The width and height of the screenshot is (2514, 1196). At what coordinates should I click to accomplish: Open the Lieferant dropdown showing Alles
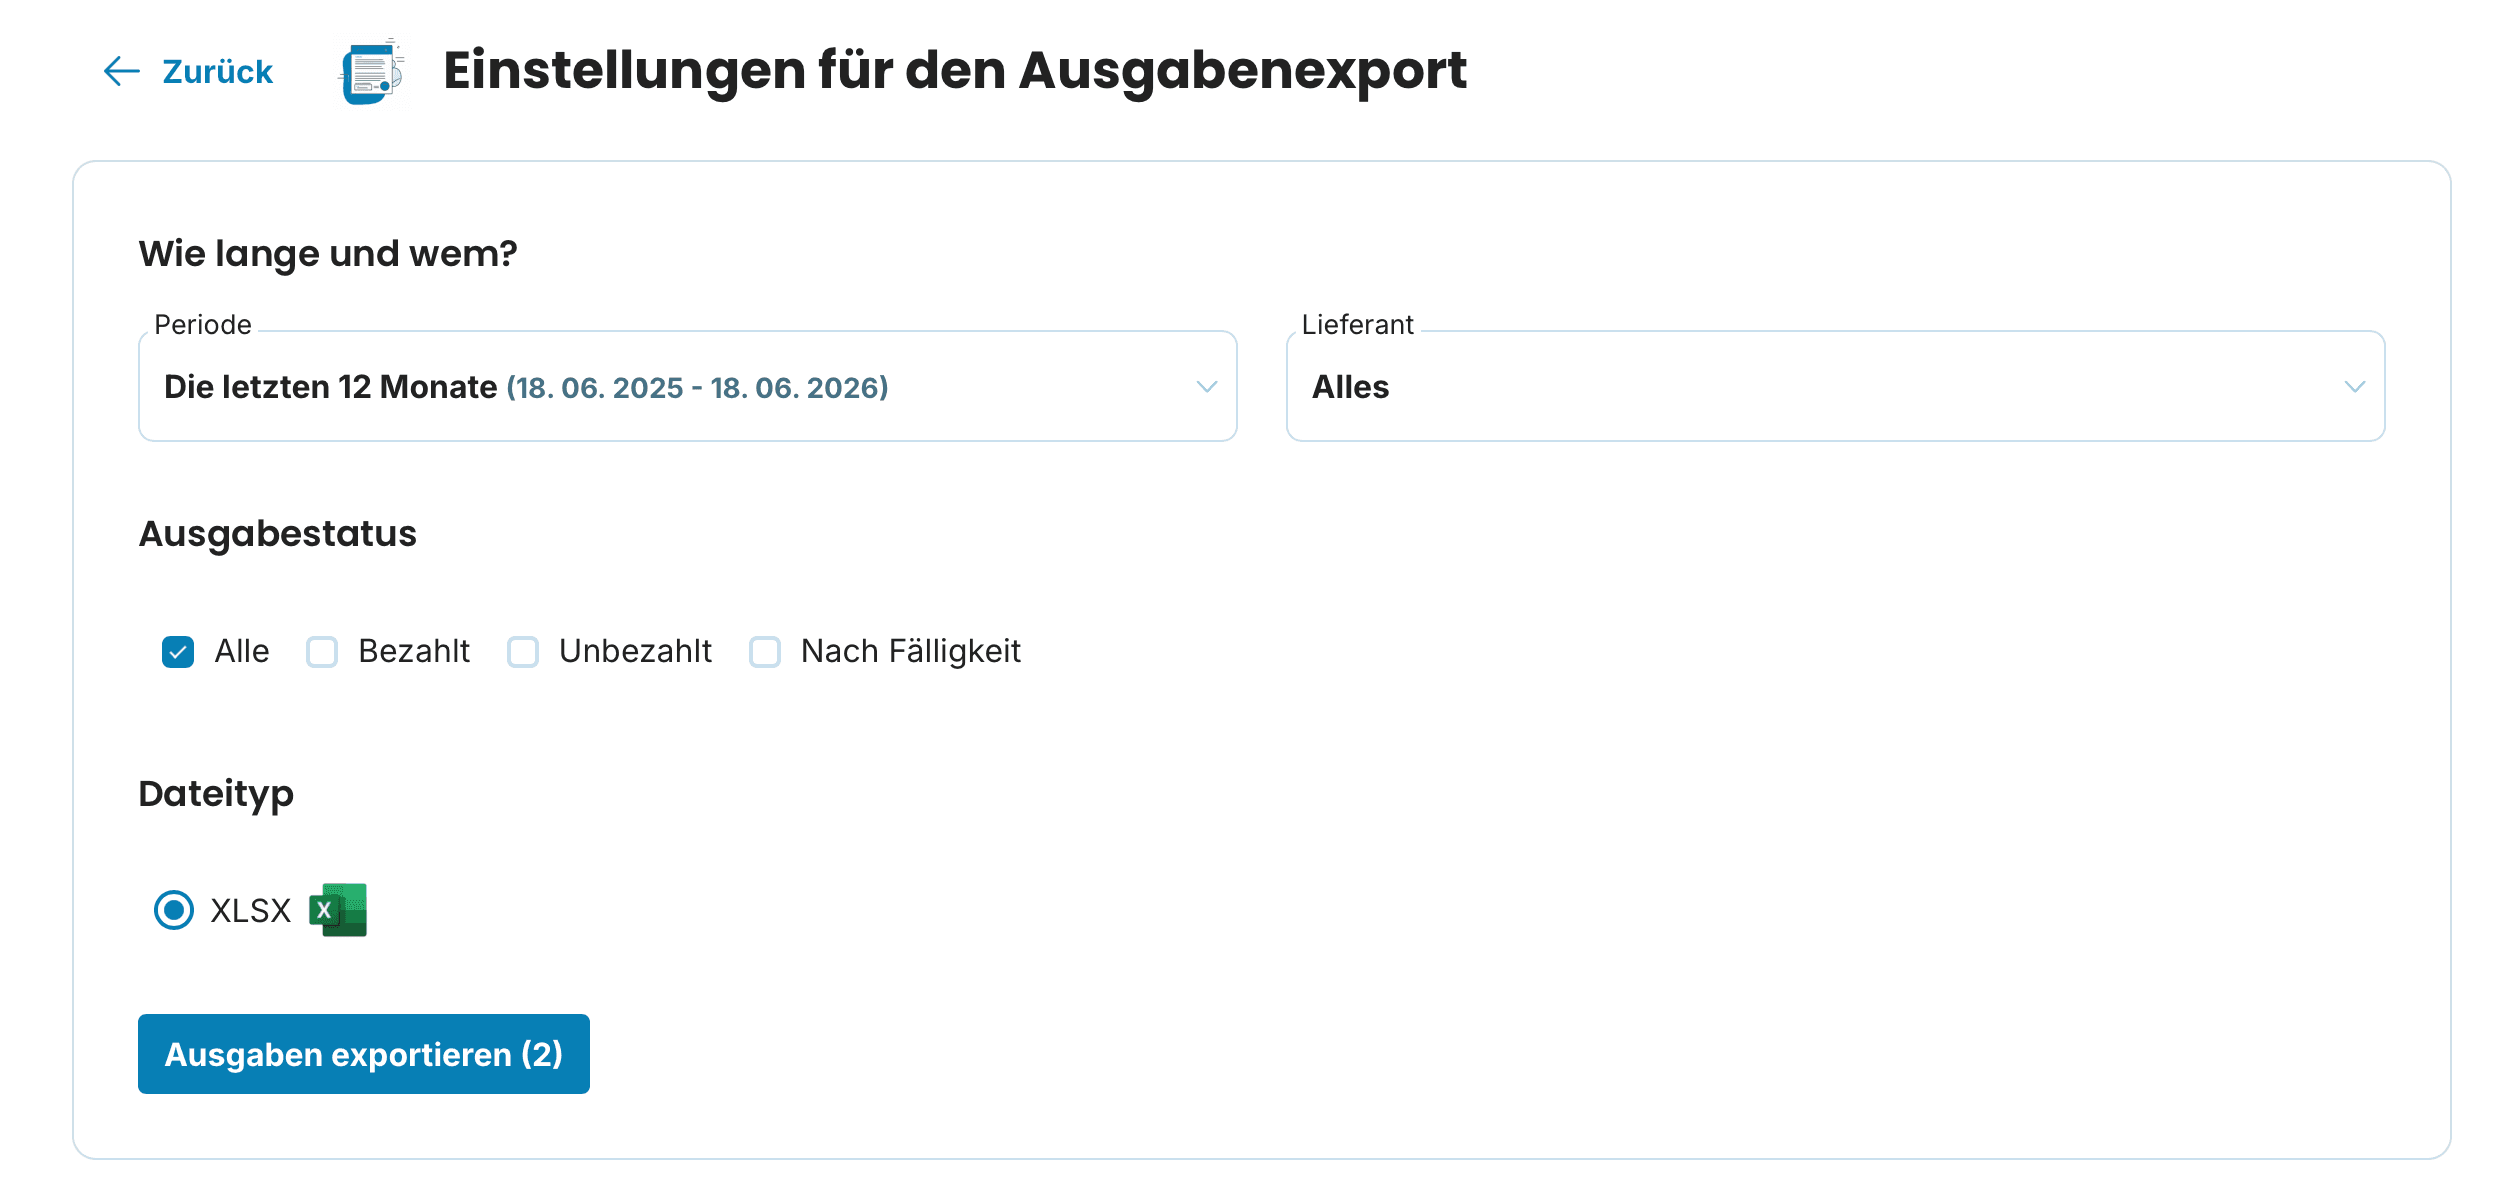point(1835,386)
